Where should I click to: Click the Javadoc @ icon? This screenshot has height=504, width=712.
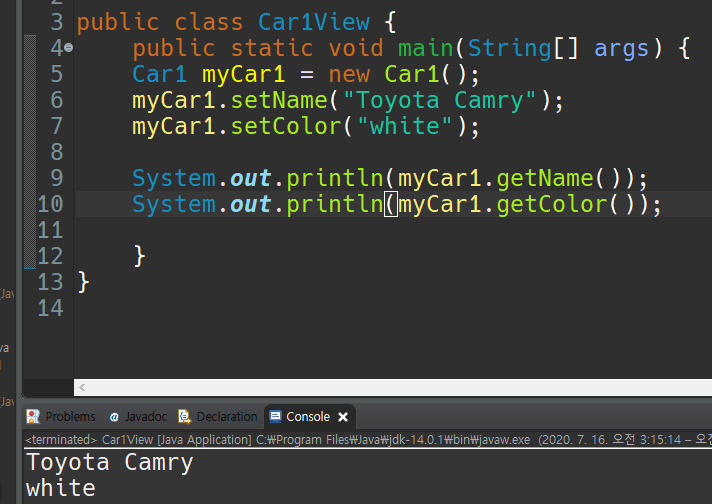pos(114,417)
